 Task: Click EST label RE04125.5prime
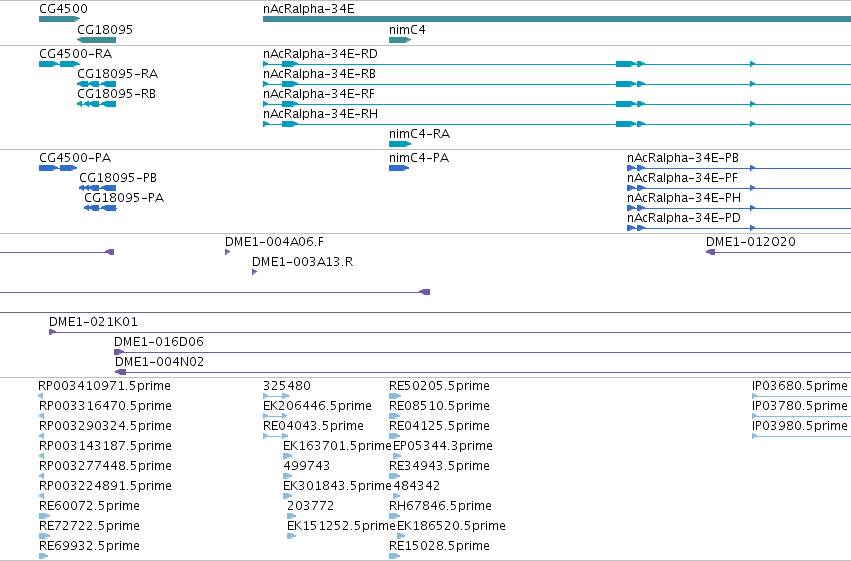tap(439, 426)
